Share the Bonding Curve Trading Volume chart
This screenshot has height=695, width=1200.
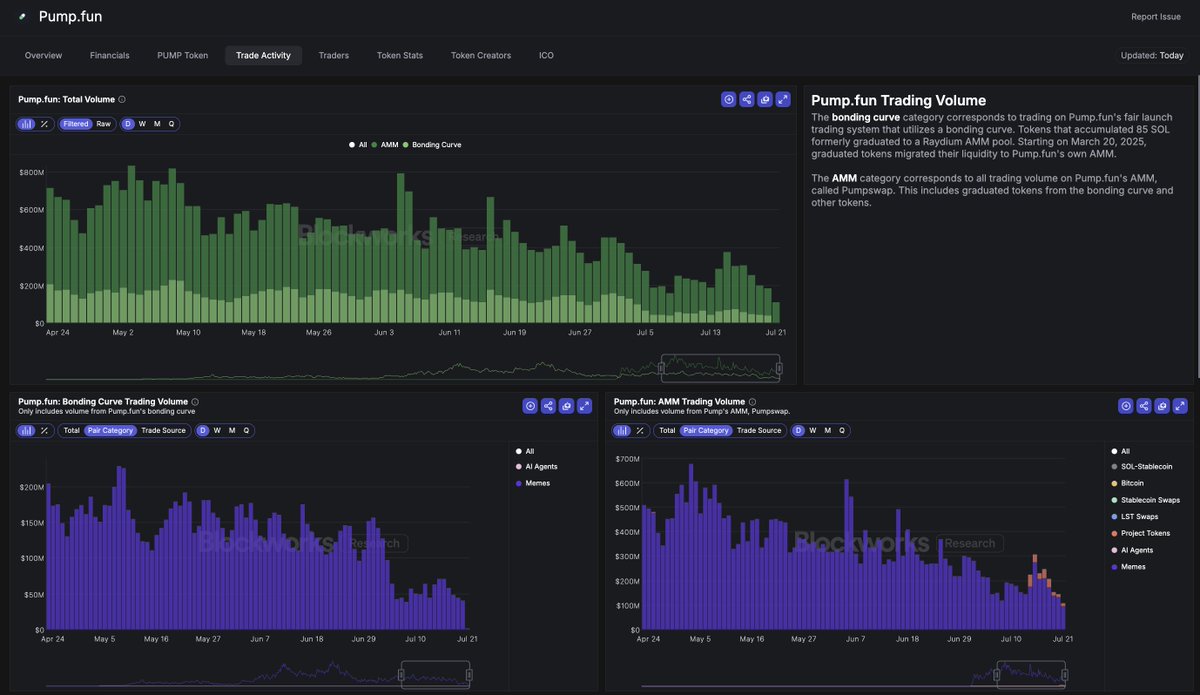tap(549, 405)
